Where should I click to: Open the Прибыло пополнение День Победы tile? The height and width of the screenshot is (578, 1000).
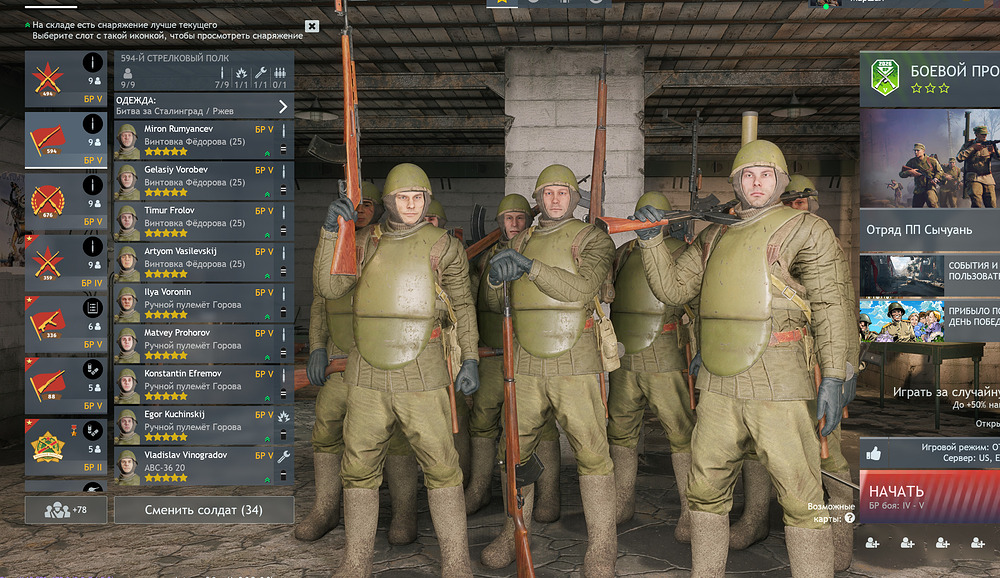click(x=930, y=321)
